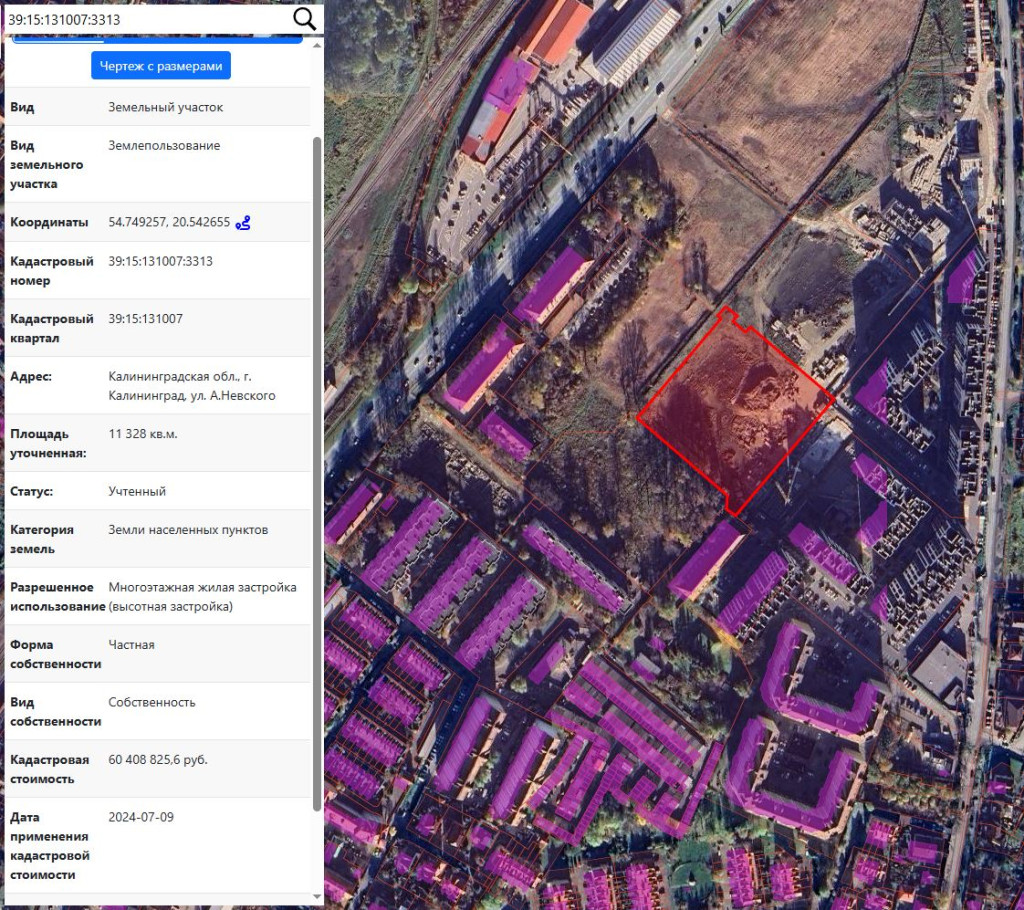The width and height of the screenshot is (1024, 910).
Task: Click ownership form value 'Частная'
Action: 131,645
